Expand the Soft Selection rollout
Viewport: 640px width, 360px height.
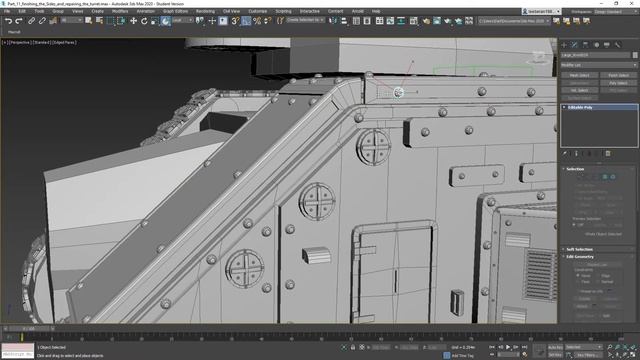[579, 249]
